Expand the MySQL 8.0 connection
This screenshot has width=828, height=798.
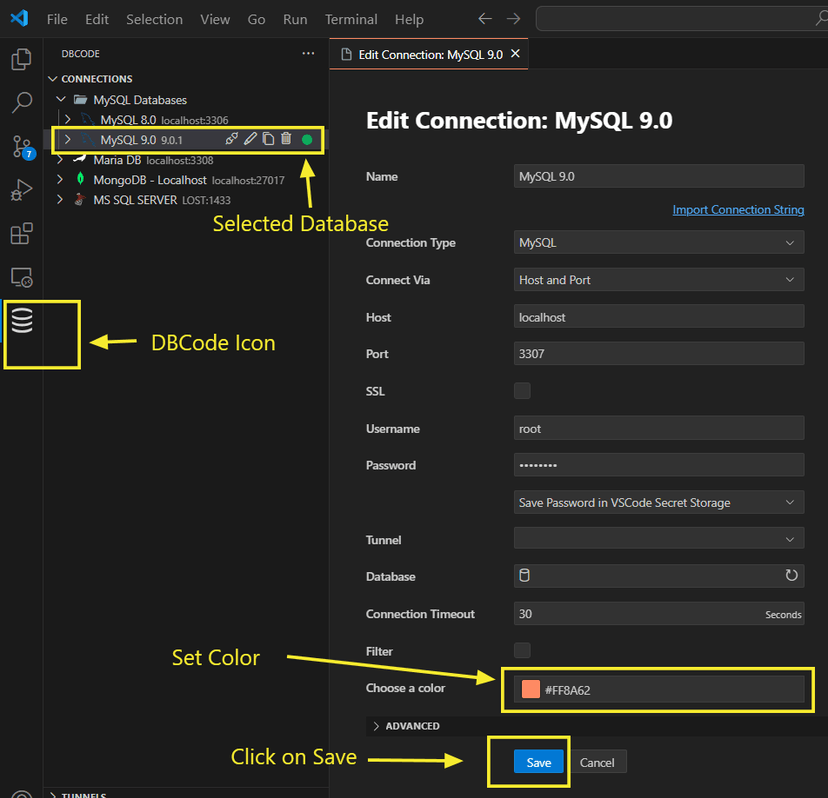click(x=68, y=119)
